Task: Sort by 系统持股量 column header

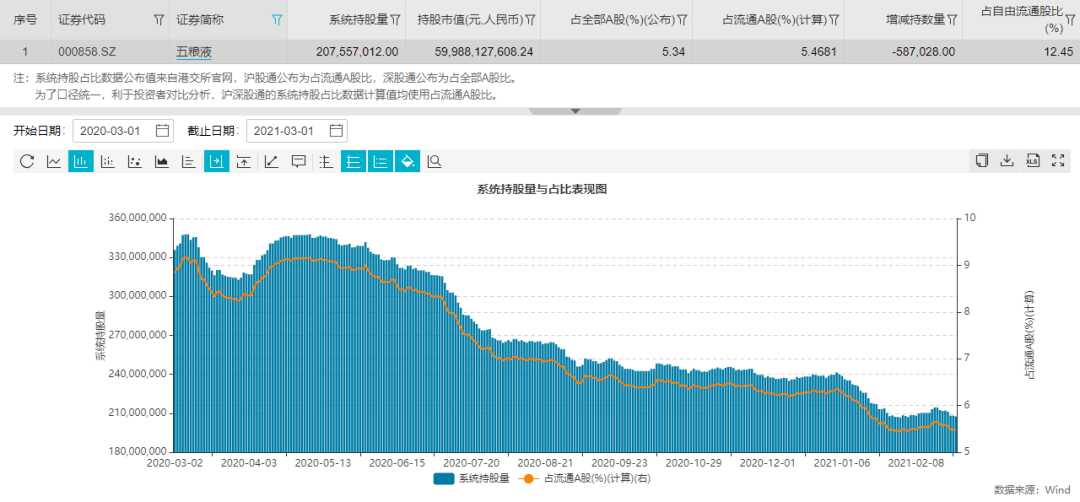Action: pyautogui.click(x=359, y=20)
